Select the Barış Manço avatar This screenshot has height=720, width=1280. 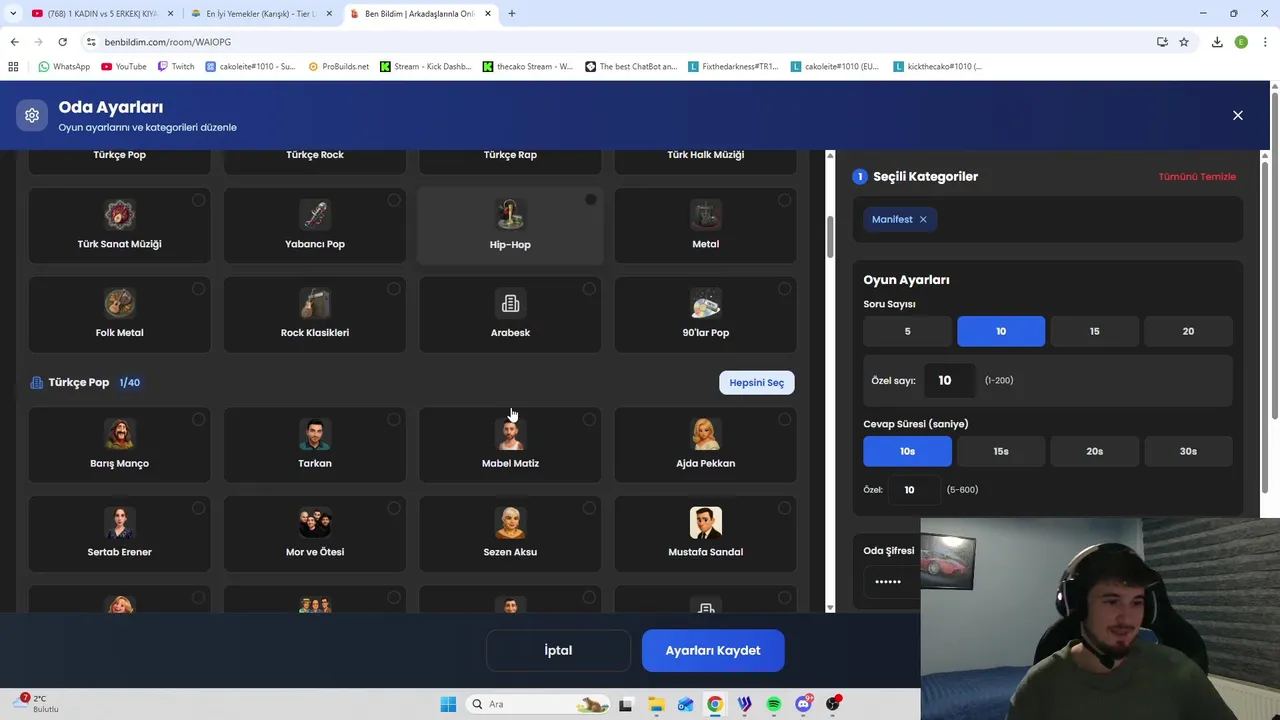[x=119, y=433]
